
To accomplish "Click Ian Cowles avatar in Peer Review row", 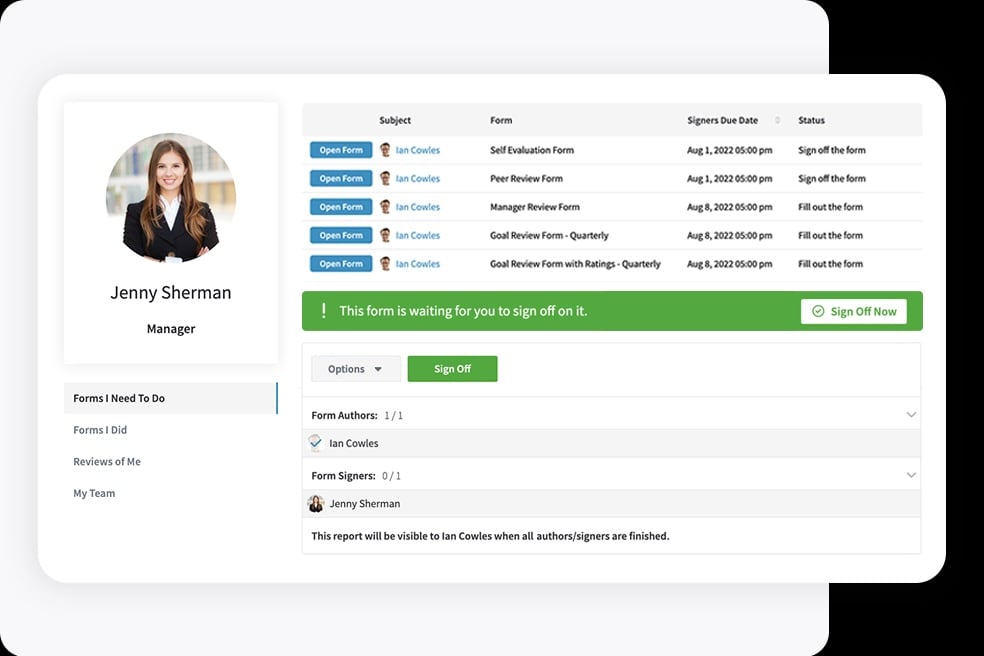I will pos(385,178).
